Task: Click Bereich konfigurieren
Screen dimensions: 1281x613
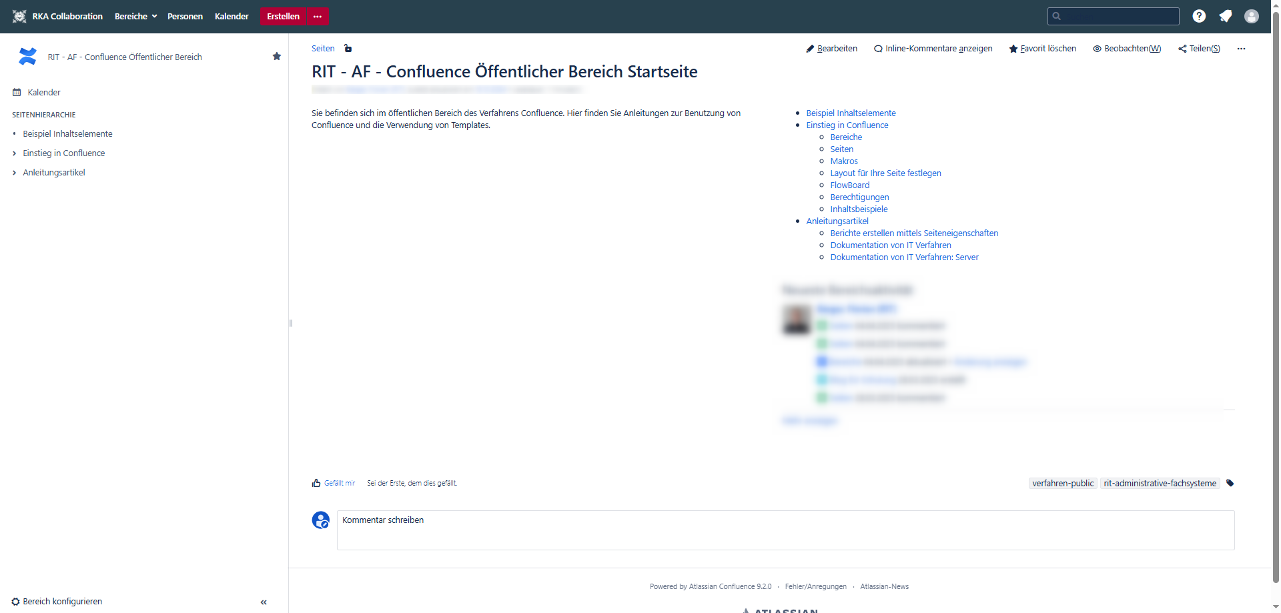Action: click(x=57, y=602)
